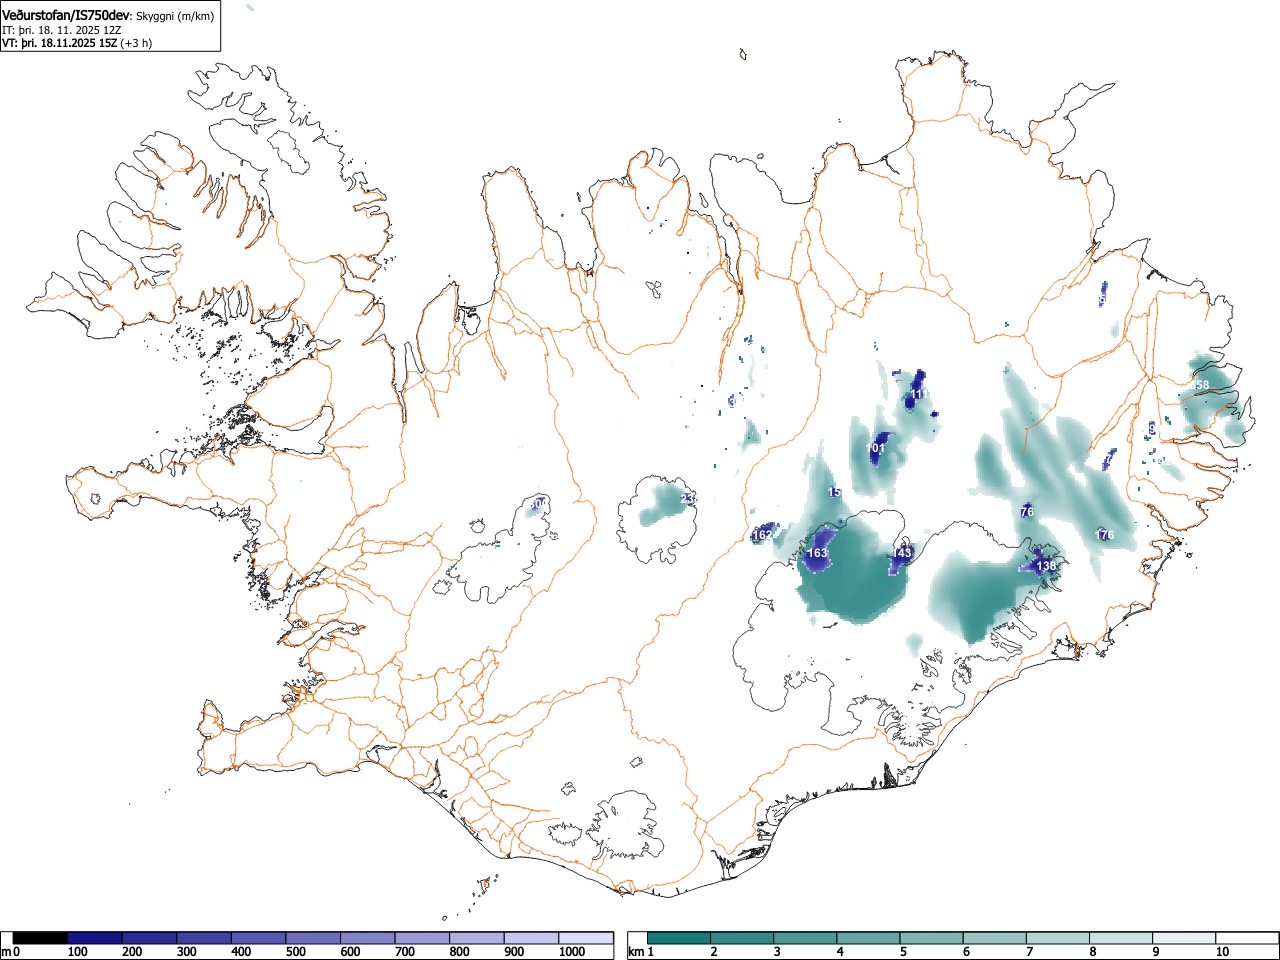Click the km unit label on the legend

(x=636, y=952)
